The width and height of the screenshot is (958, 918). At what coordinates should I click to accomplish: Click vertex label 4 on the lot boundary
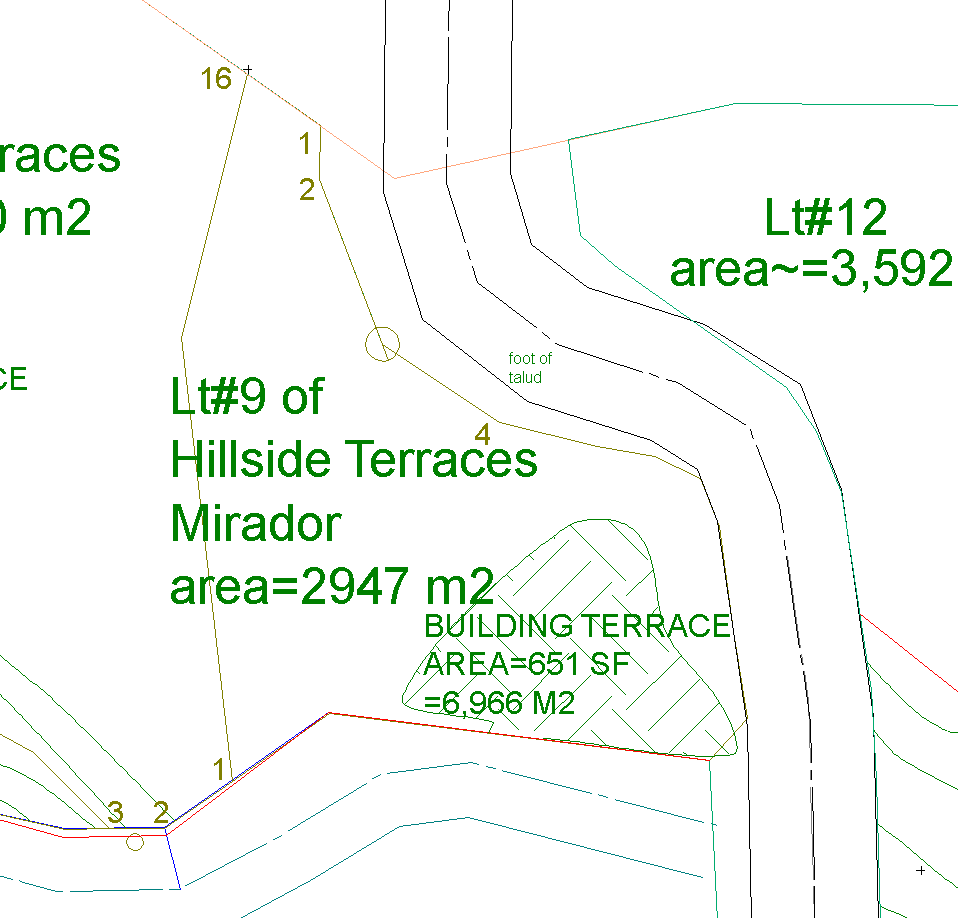coord(482,435)
